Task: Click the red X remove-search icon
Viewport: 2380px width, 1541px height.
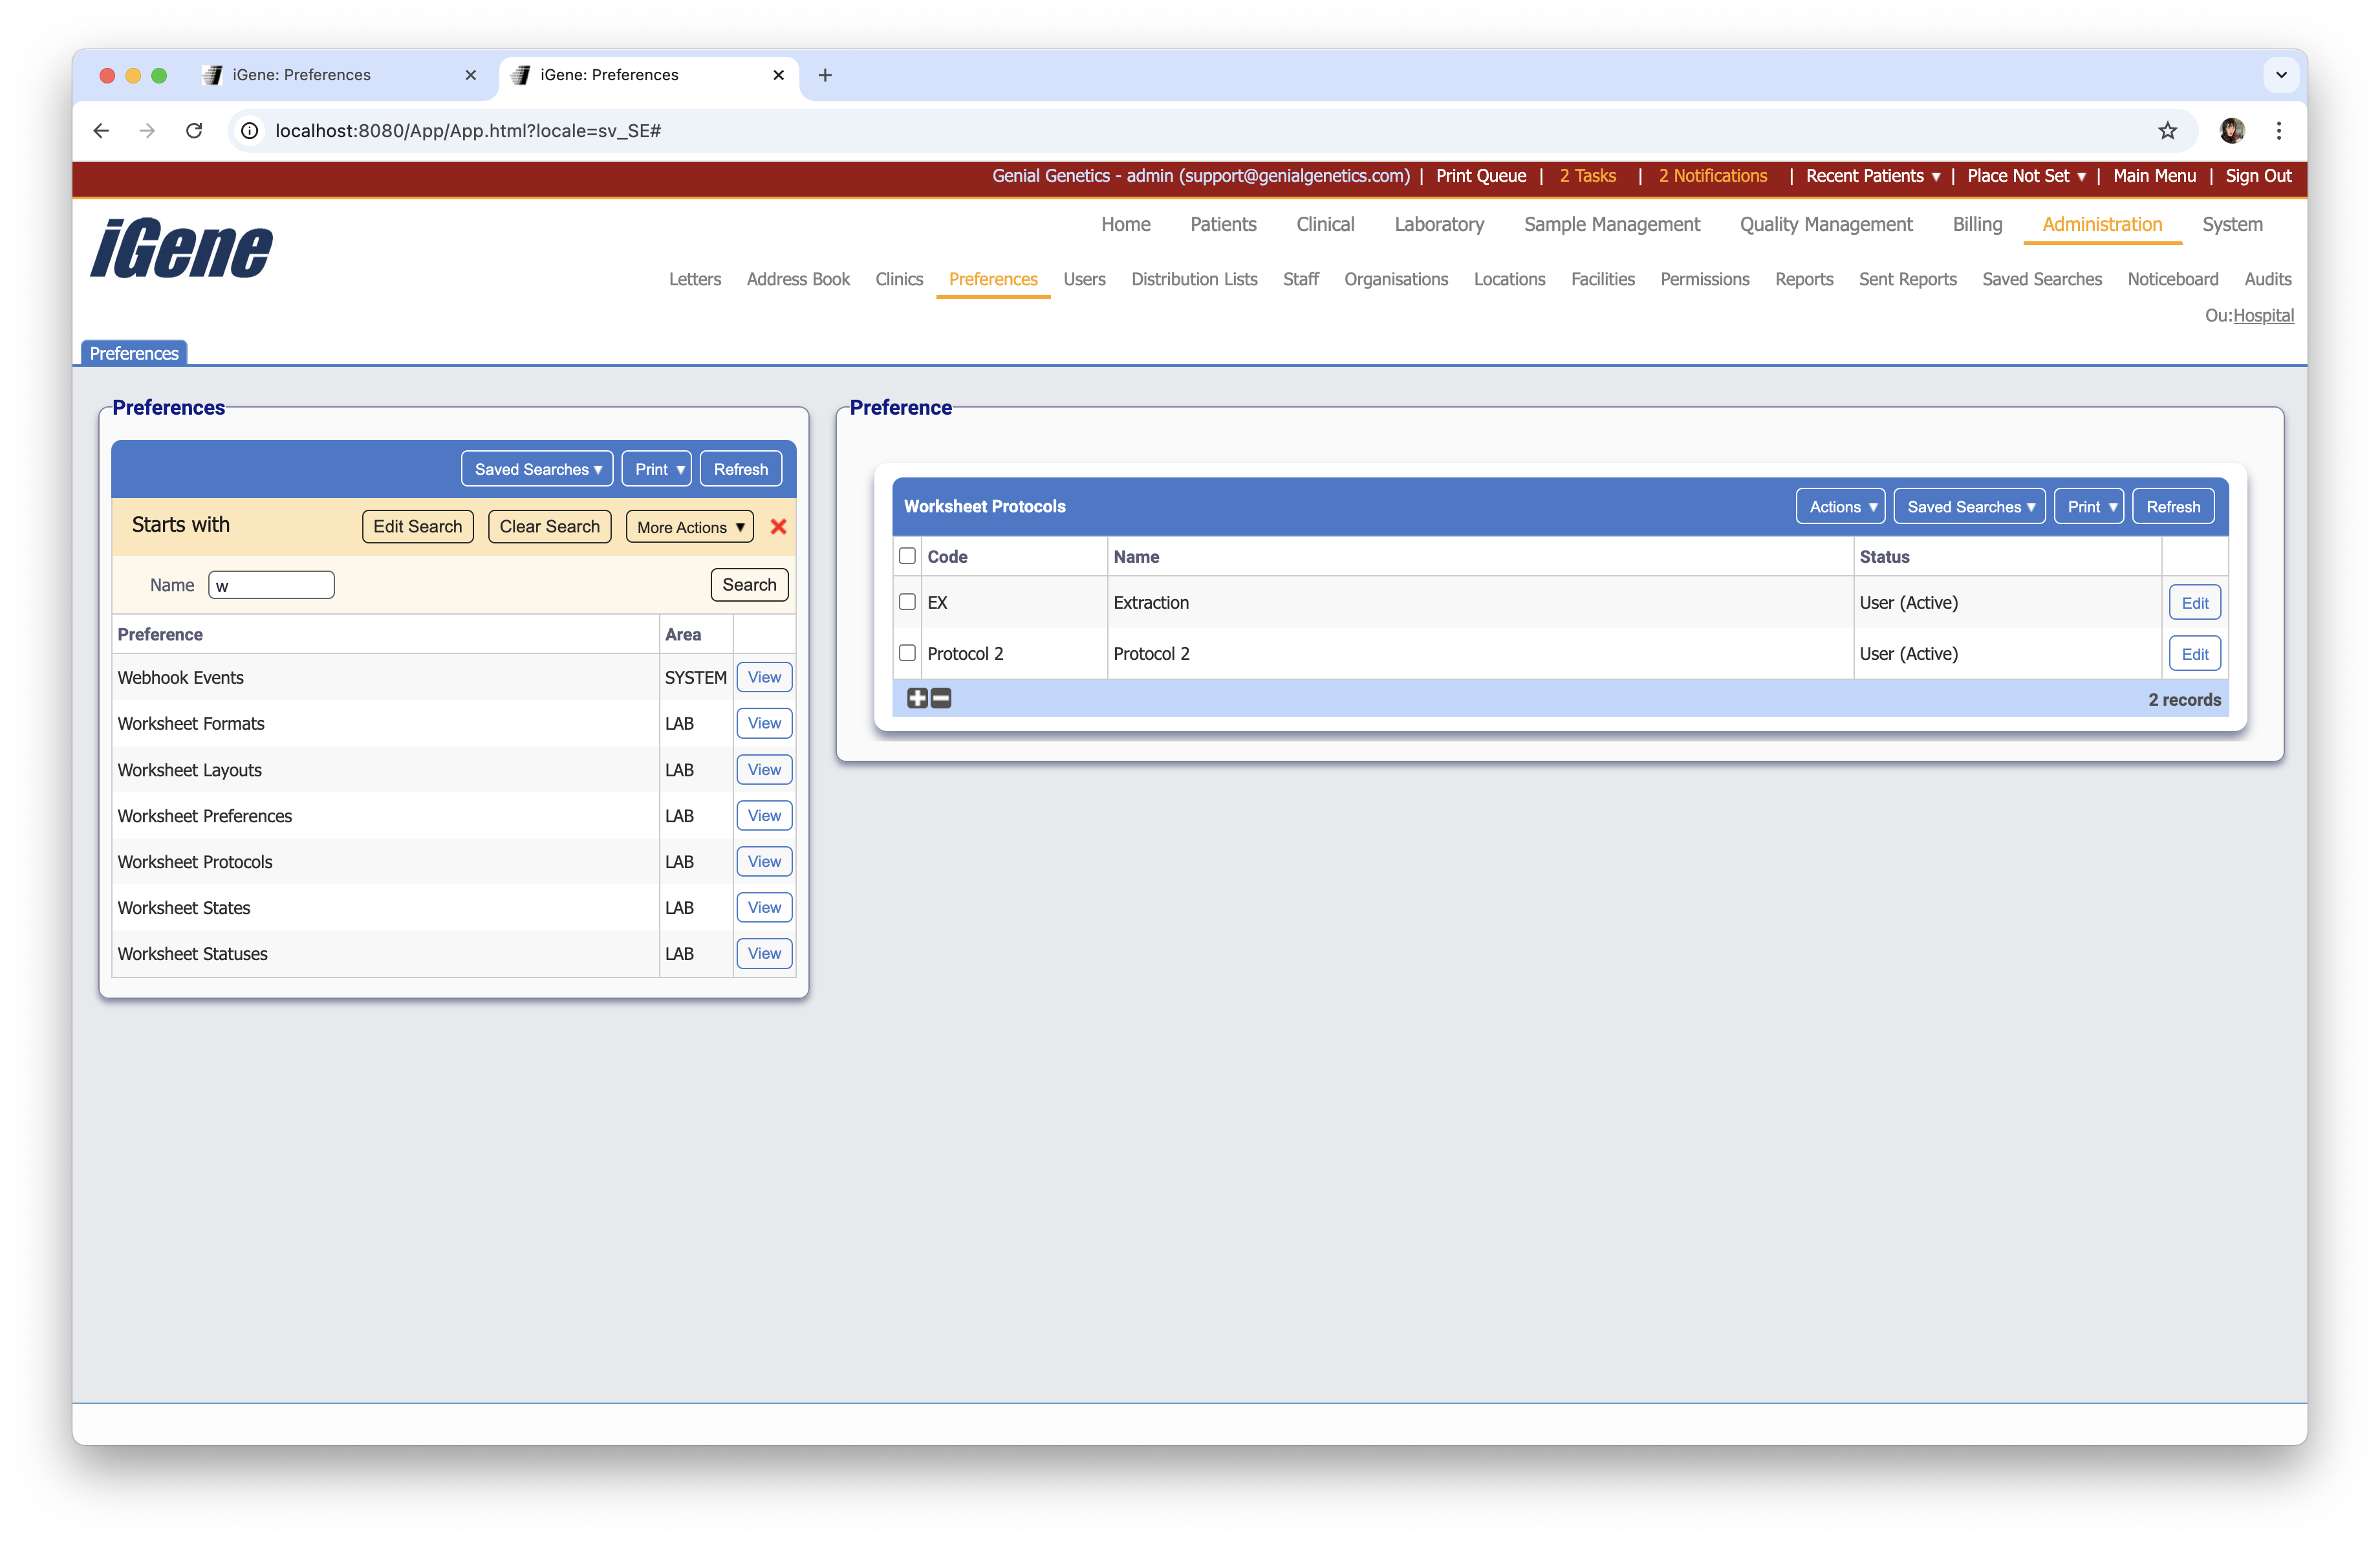Action: click(778, 526)
